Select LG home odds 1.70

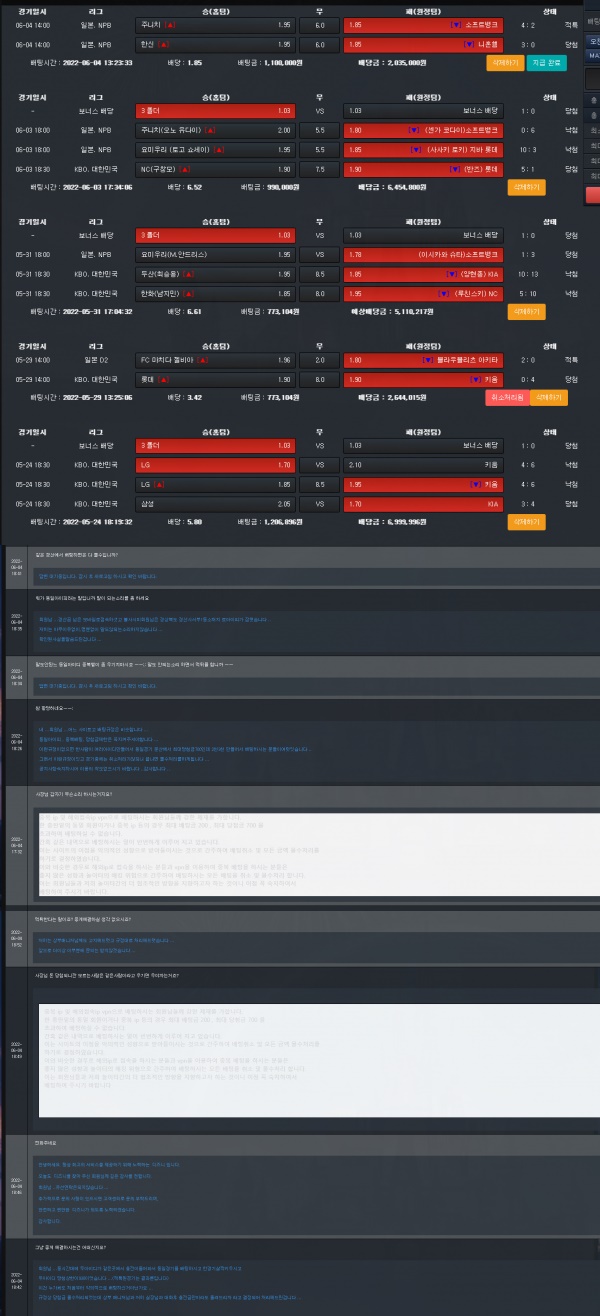pos(214,465)
